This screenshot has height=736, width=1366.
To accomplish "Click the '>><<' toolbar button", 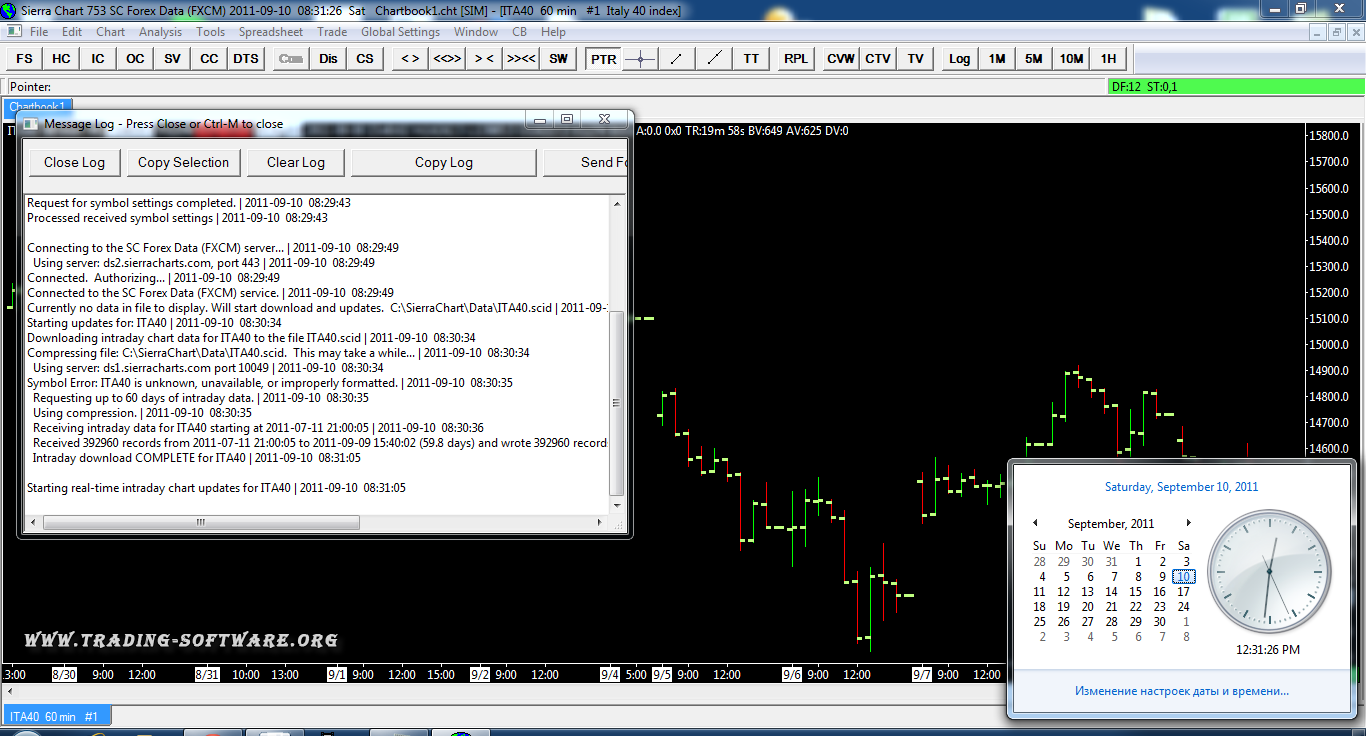I will tap(521, 59).
